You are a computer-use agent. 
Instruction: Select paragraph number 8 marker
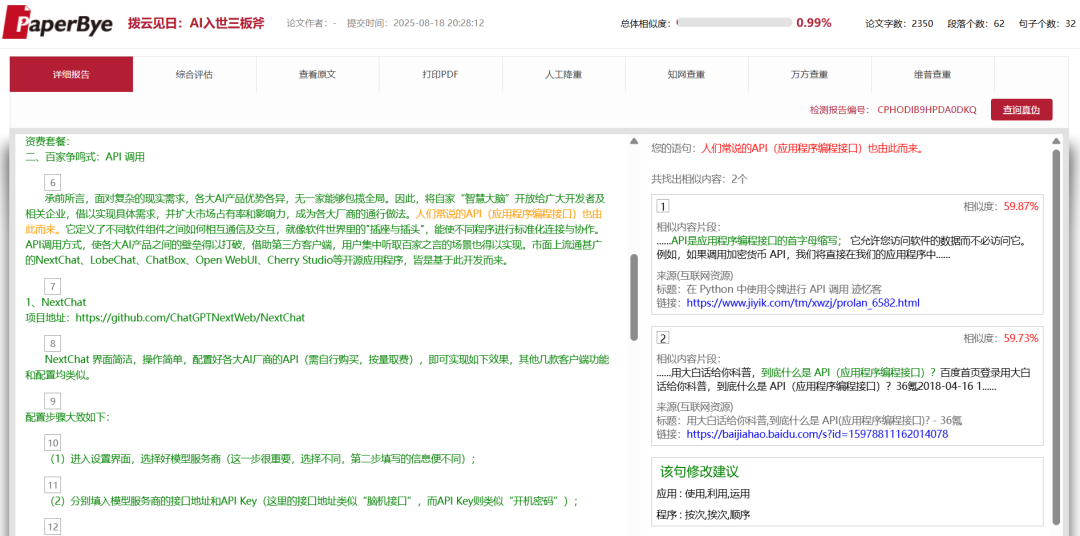(x=53, y=343)
